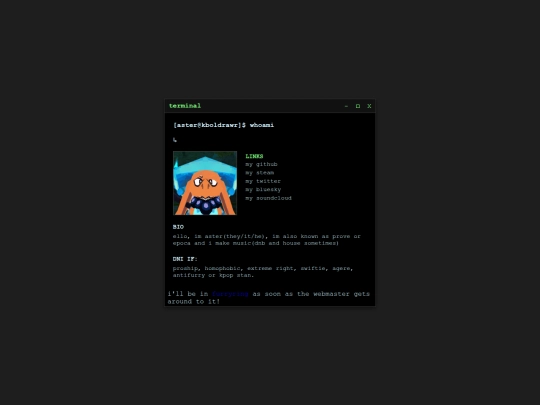Follow the blue furryring link
Image resolution: width=540 pixels, height=405 pixels.
(x=230, y=294)
